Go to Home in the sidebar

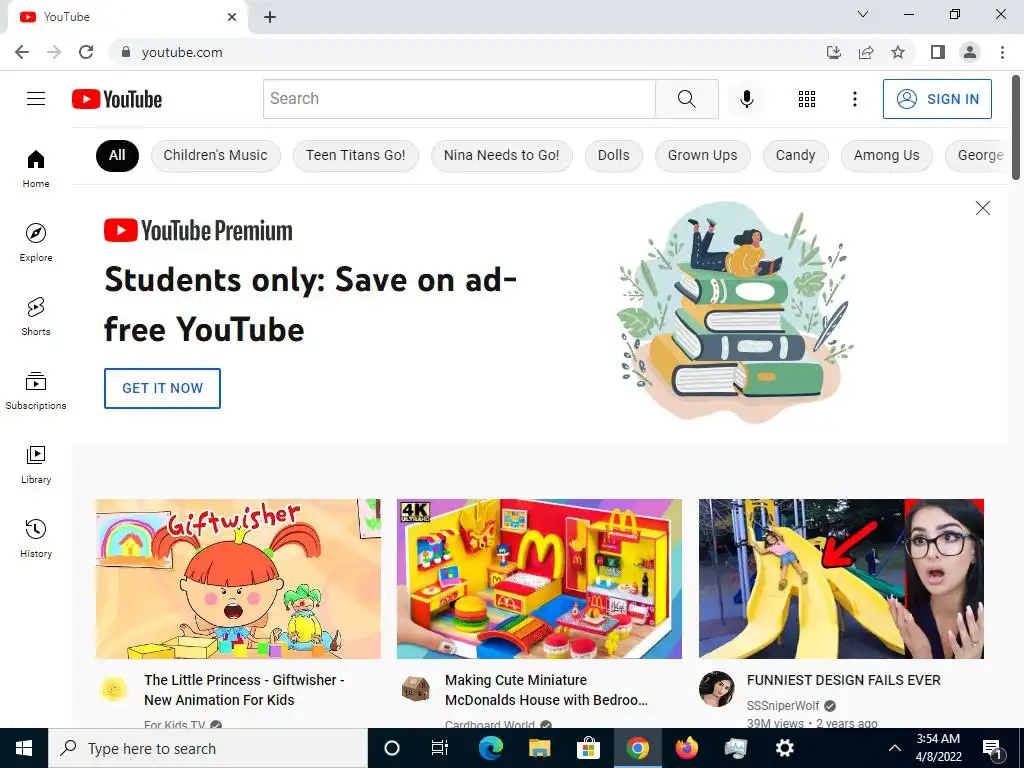click(36, 168)
